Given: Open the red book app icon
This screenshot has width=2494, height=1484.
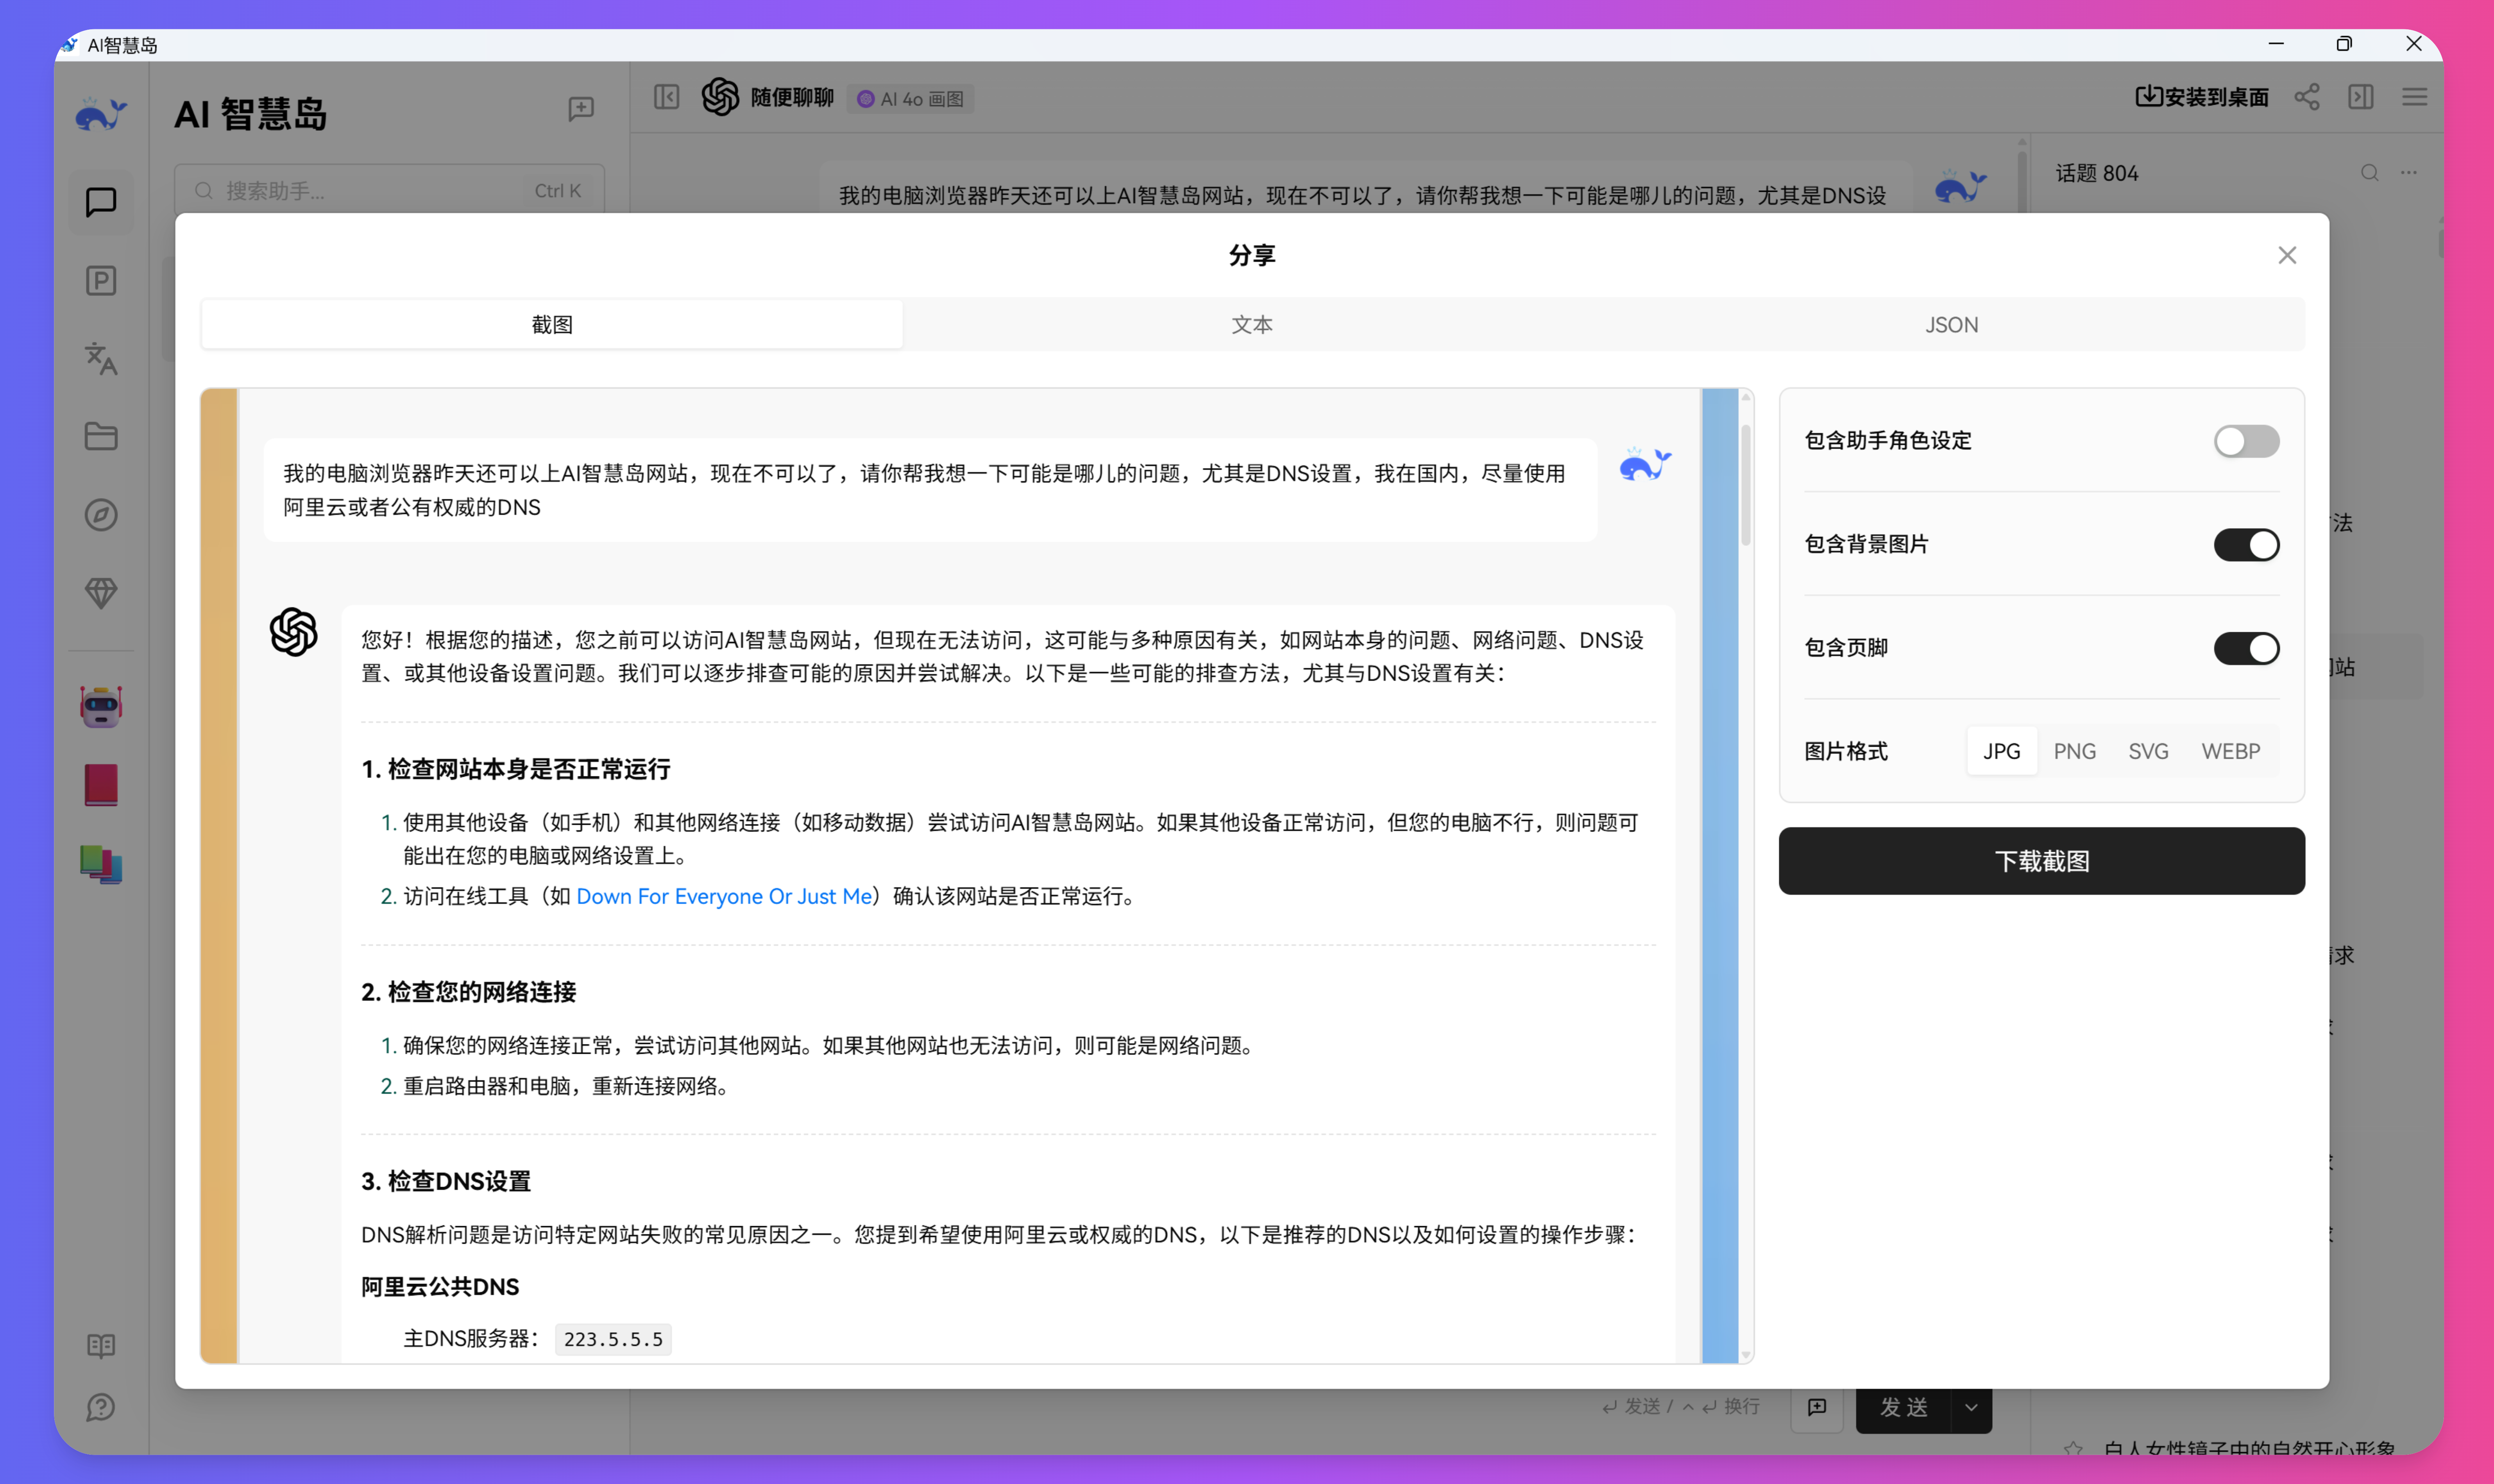Looking at the screenshot, I should click(101, 785).
